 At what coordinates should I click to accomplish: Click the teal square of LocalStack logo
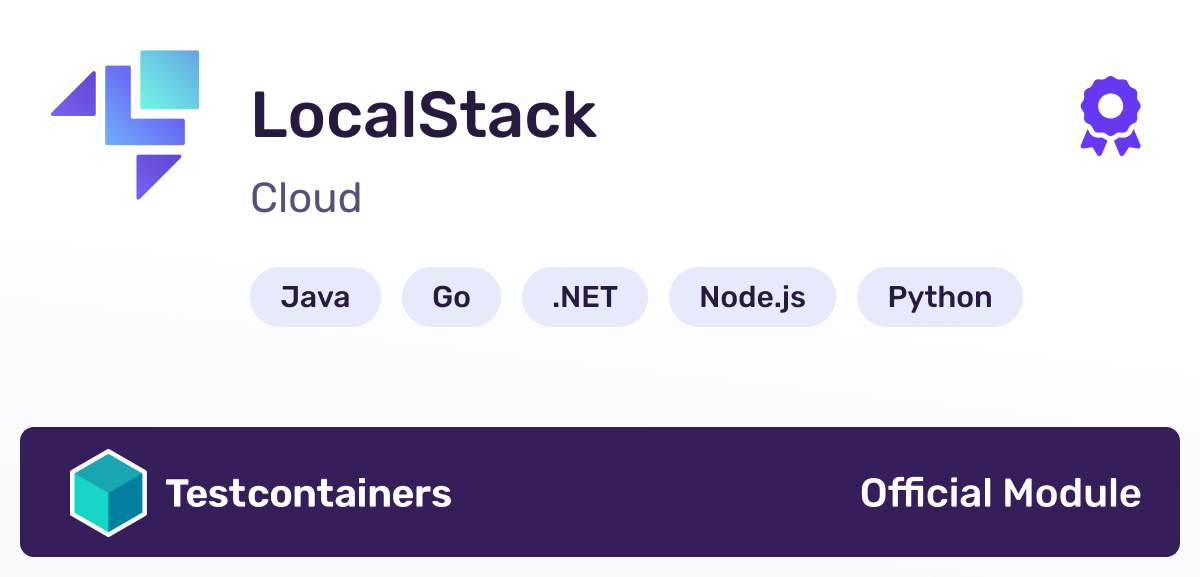click(x=169, y=79)
